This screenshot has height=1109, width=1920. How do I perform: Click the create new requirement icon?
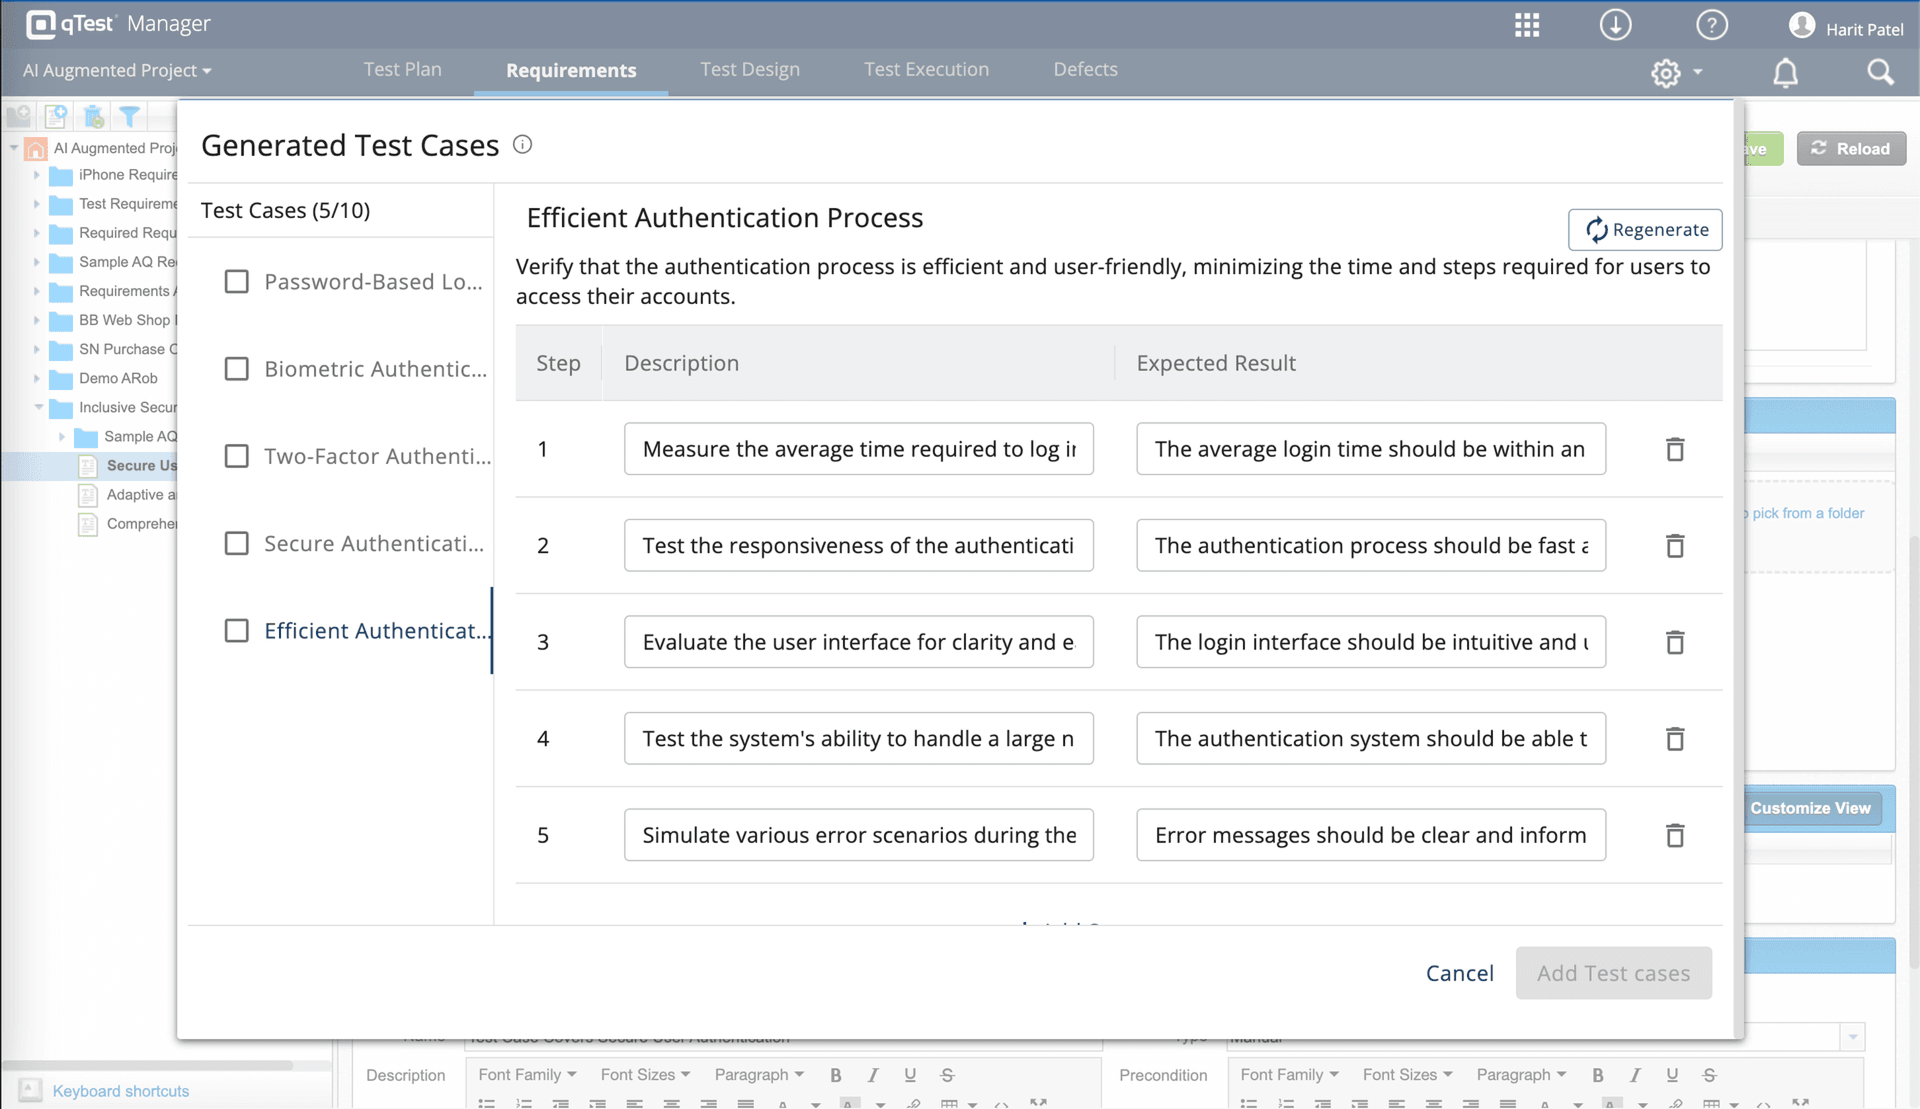click(56, 116)
